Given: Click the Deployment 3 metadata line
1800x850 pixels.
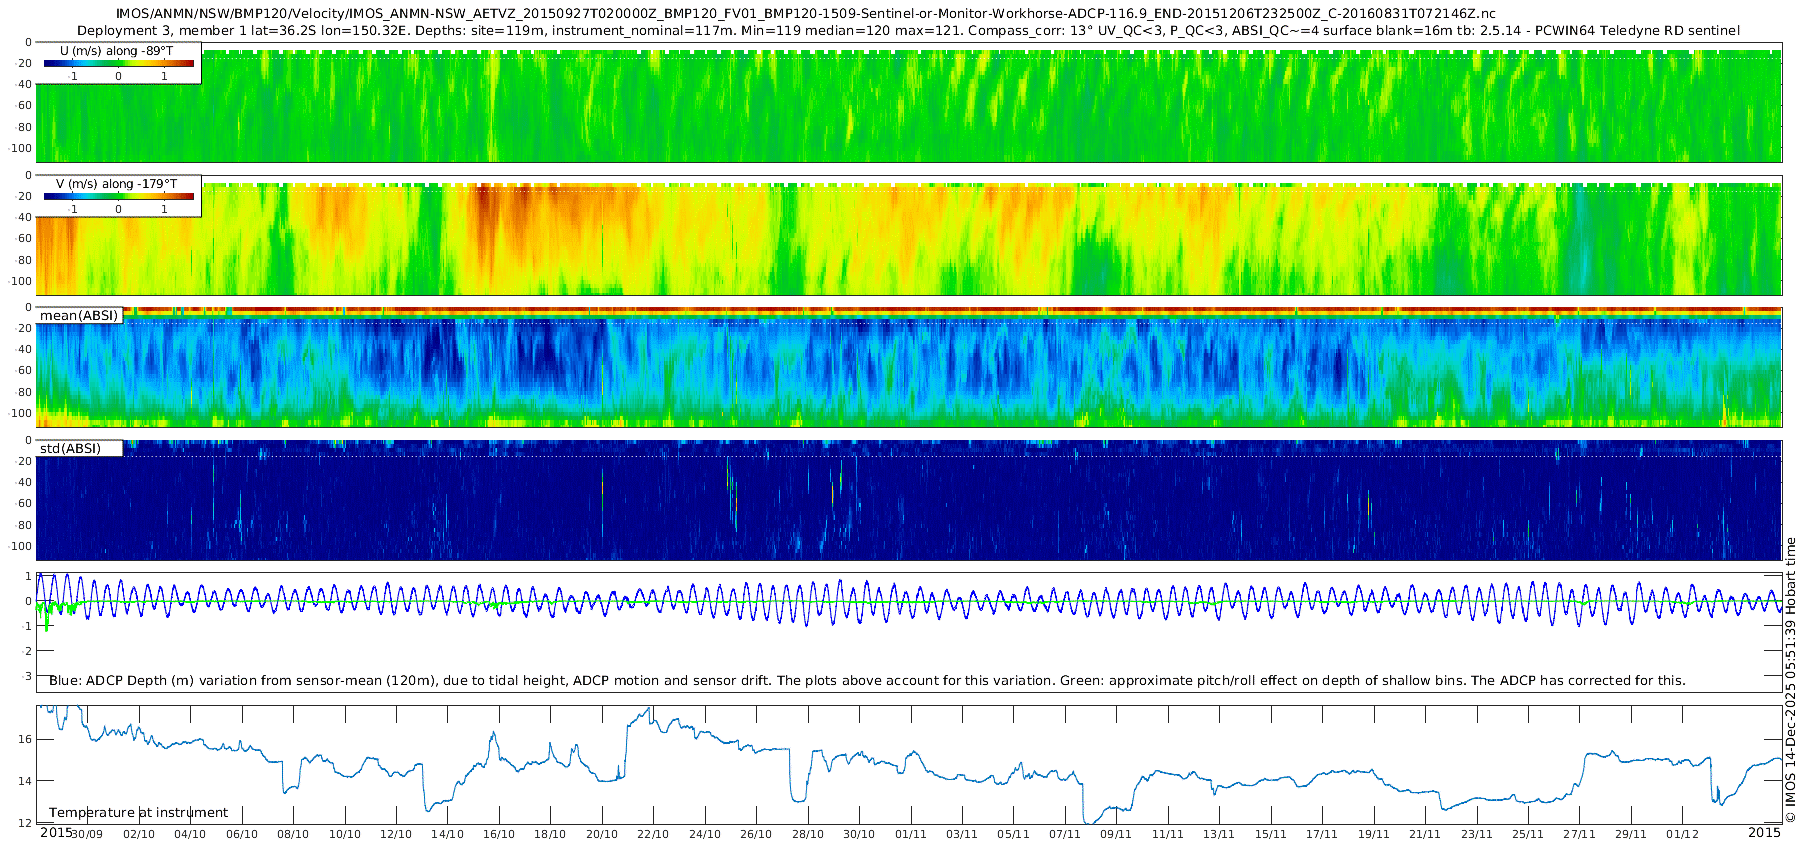Looking at the screenshot, I should pyautogui.click(x=908, y=31).
